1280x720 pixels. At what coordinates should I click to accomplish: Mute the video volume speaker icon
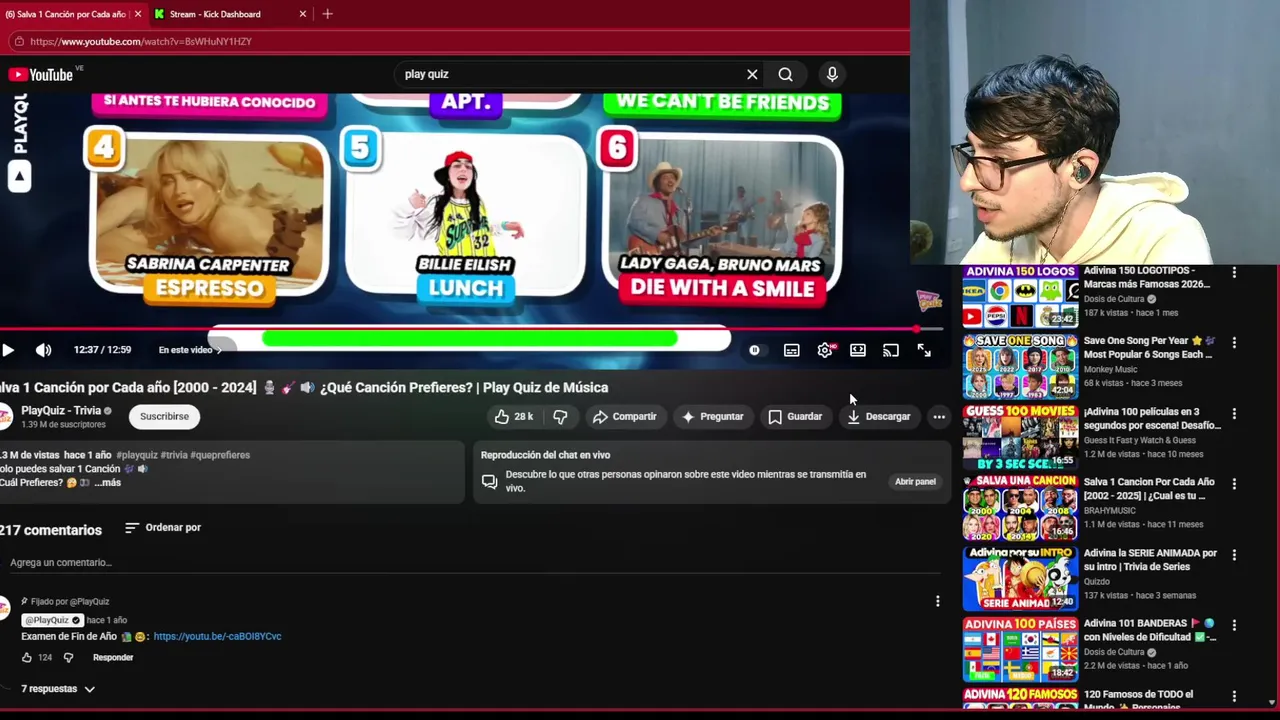43,350
